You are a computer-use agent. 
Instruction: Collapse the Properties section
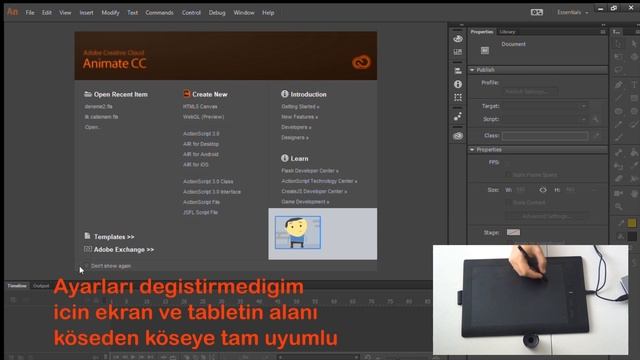pos(472,150)
